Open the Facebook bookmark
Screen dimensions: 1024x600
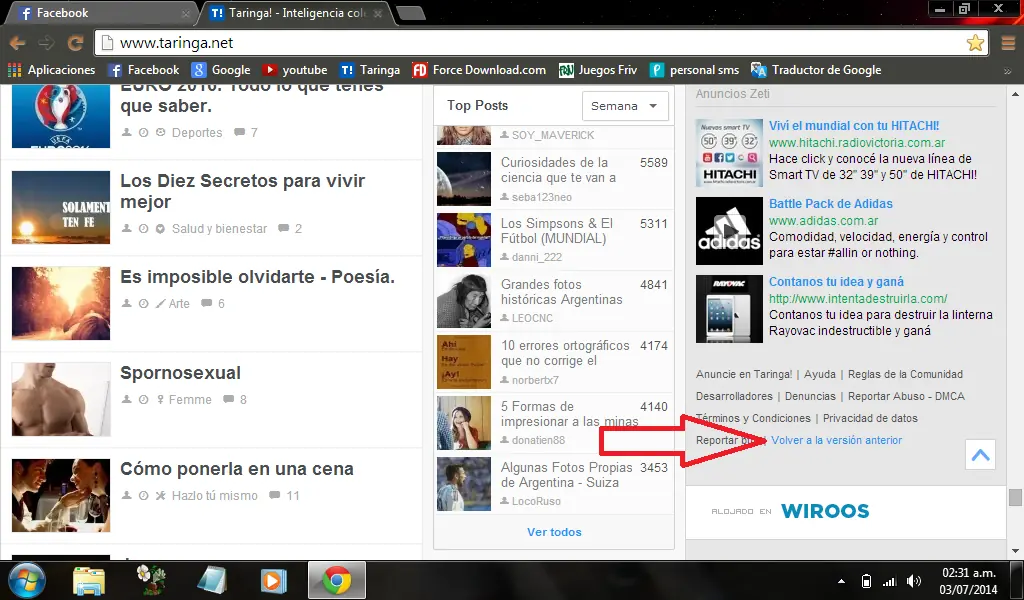[x=143, y=70]
